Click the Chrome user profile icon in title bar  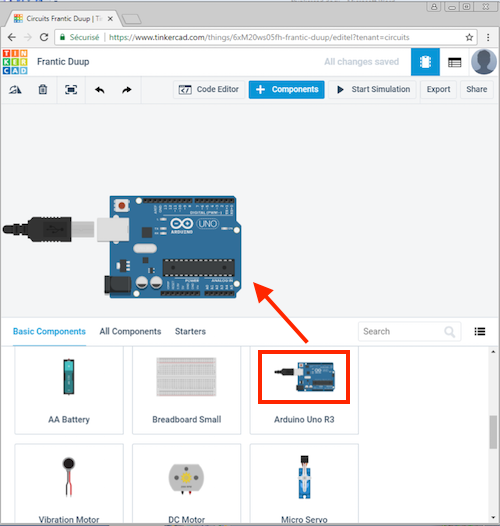pyautogui.click(x=434, y=7)
